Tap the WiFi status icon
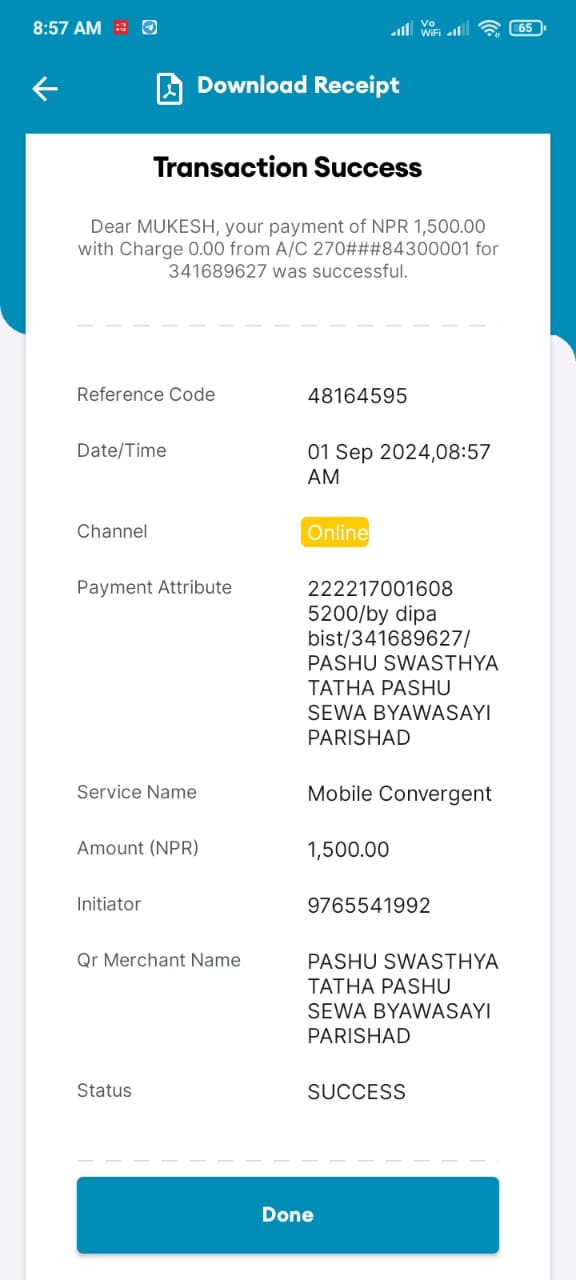 [x=489, y=28]
